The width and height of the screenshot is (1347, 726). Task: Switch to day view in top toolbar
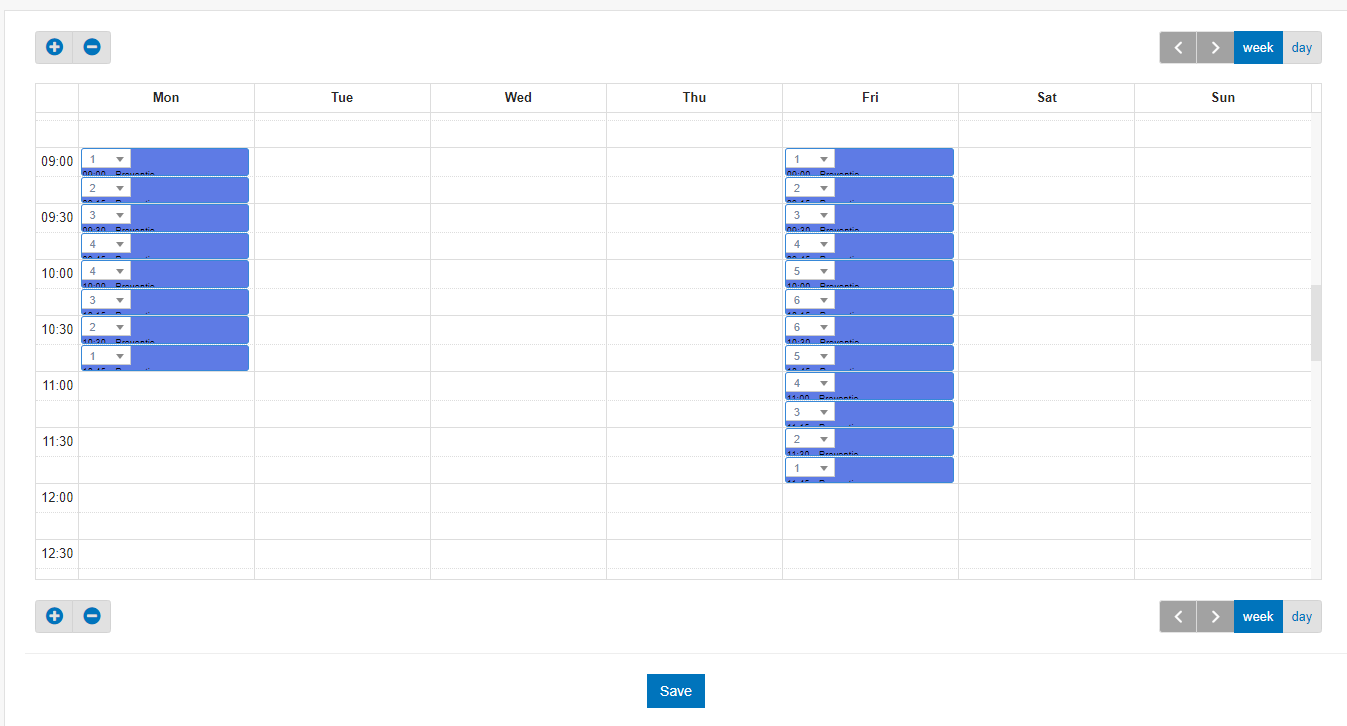point(1302,47)
